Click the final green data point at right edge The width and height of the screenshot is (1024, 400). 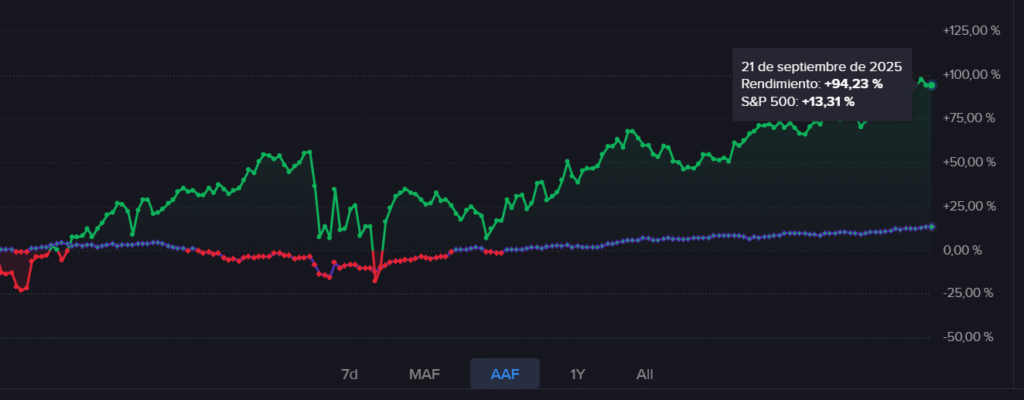point(932,85)
